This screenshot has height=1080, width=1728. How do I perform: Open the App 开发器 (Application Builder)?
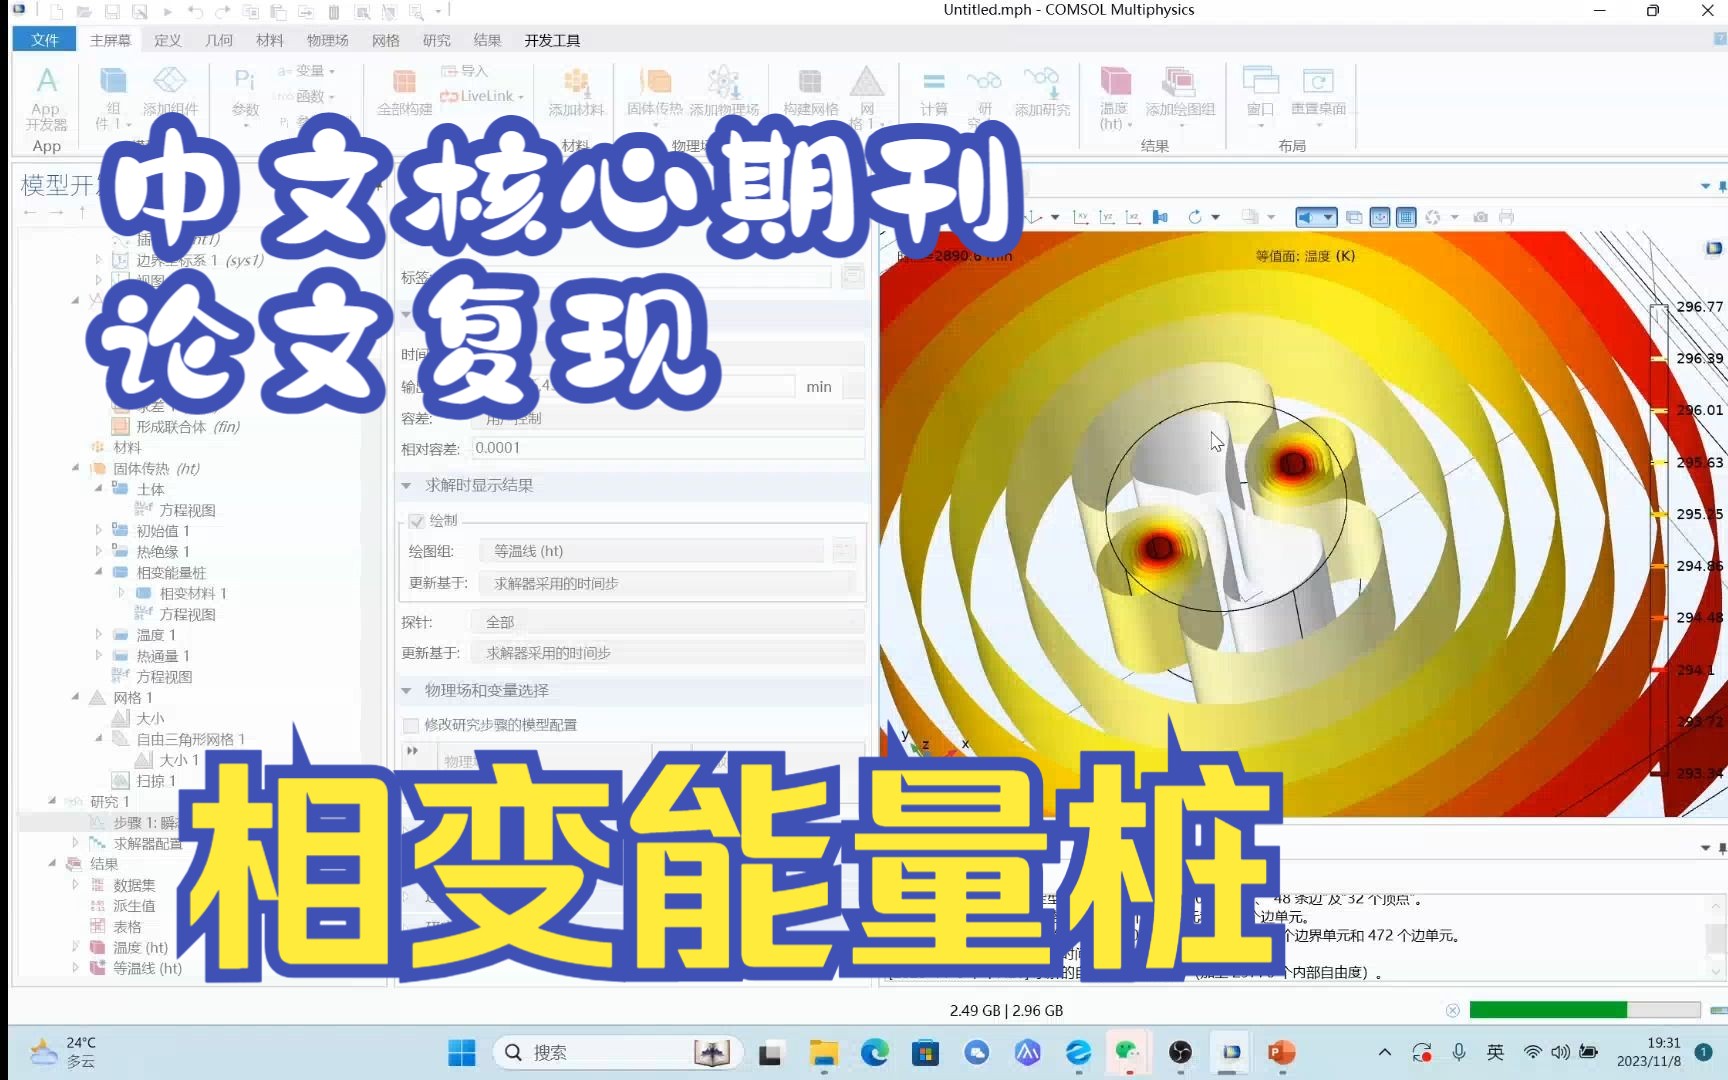(45, 95)
